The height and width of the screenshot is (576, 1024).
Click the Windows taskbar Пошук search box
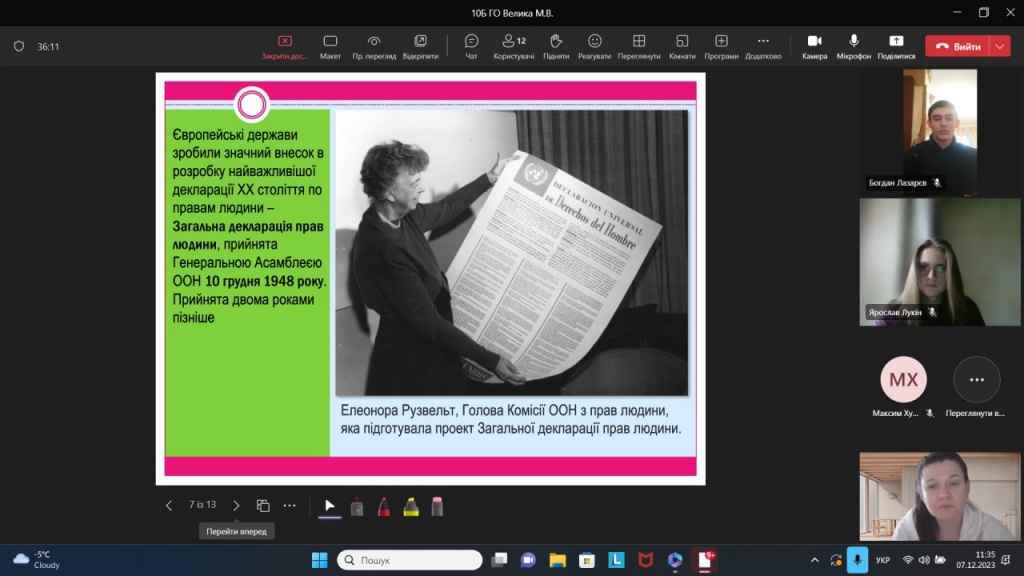click(409, 560)
